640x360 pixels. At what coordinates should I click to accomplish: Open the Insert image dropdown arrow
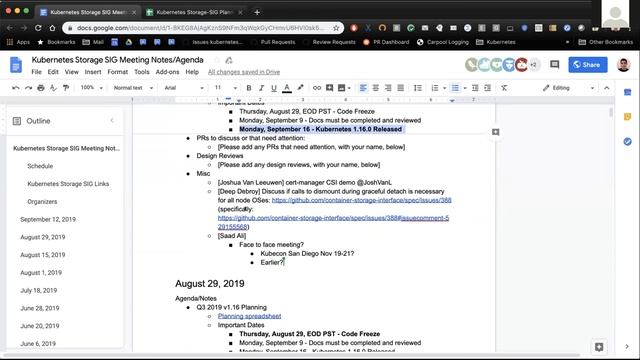pos(349,88)
